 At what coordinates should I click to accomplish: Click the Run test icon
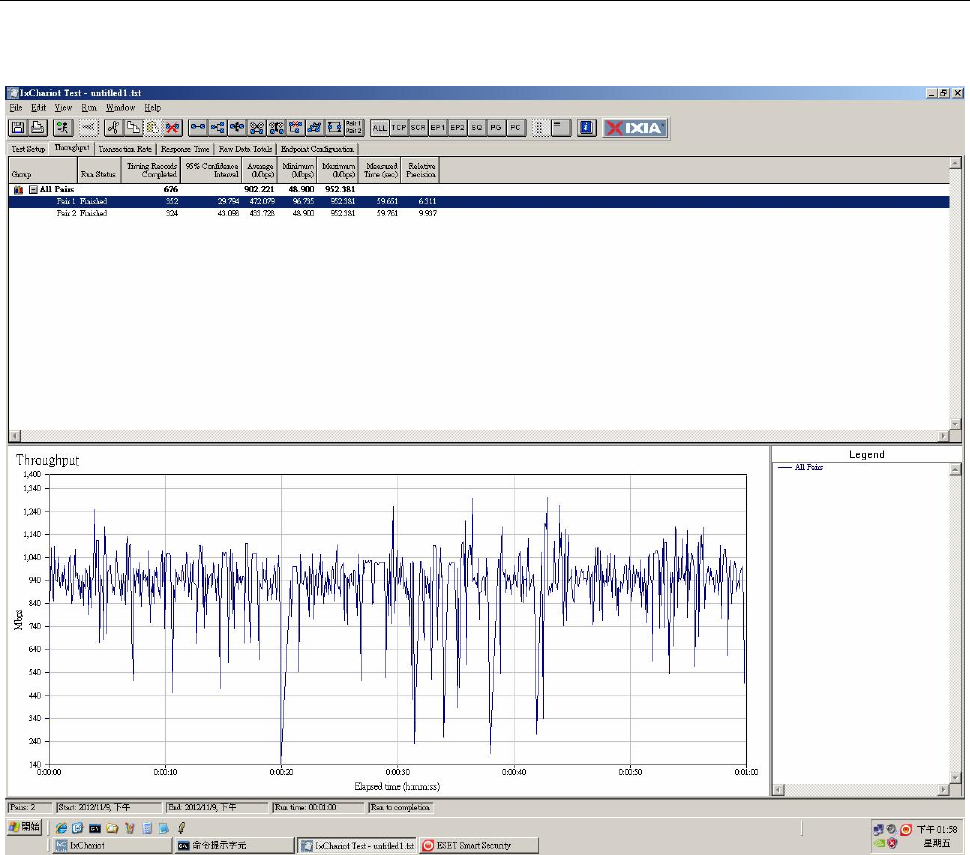(x=63, y=127)
